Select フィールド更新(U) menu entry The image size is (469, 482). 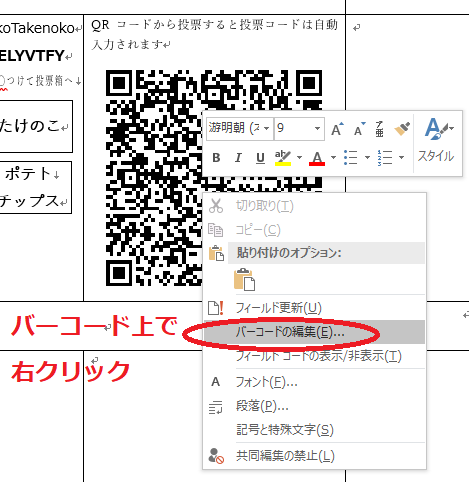314,308
